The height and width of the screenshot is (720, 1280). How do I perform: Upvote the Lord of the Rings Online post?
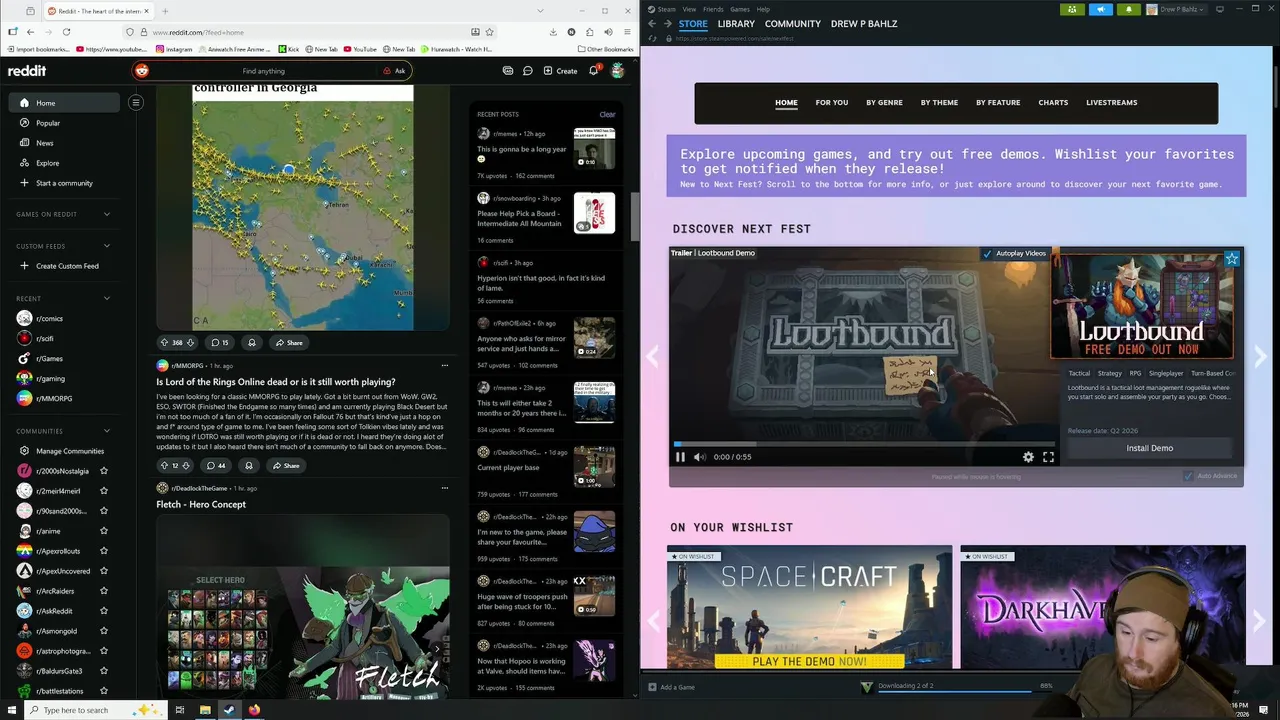[x=164, y=465]
